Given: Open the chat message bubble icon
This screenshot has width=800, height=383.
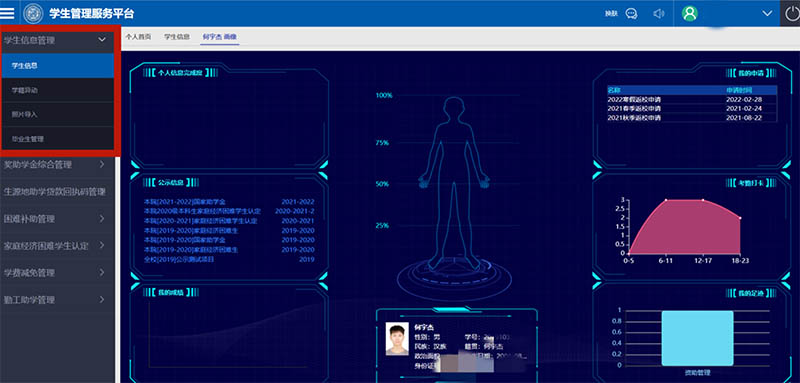Looking at the screenshot, I should coord(632,14).
